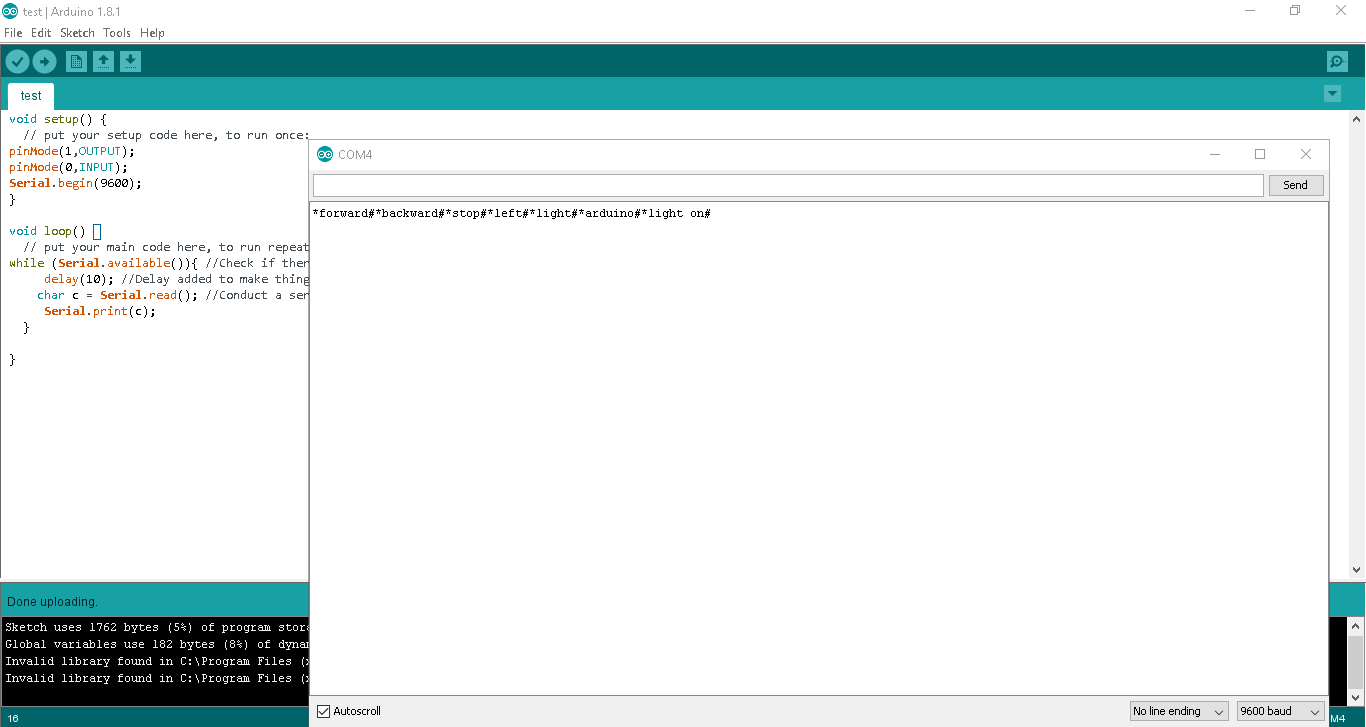Viewport: 1366px width, 727px height.
Task: Click the Sketch uses 1762 bytes console line
Action: pos(157,627)
